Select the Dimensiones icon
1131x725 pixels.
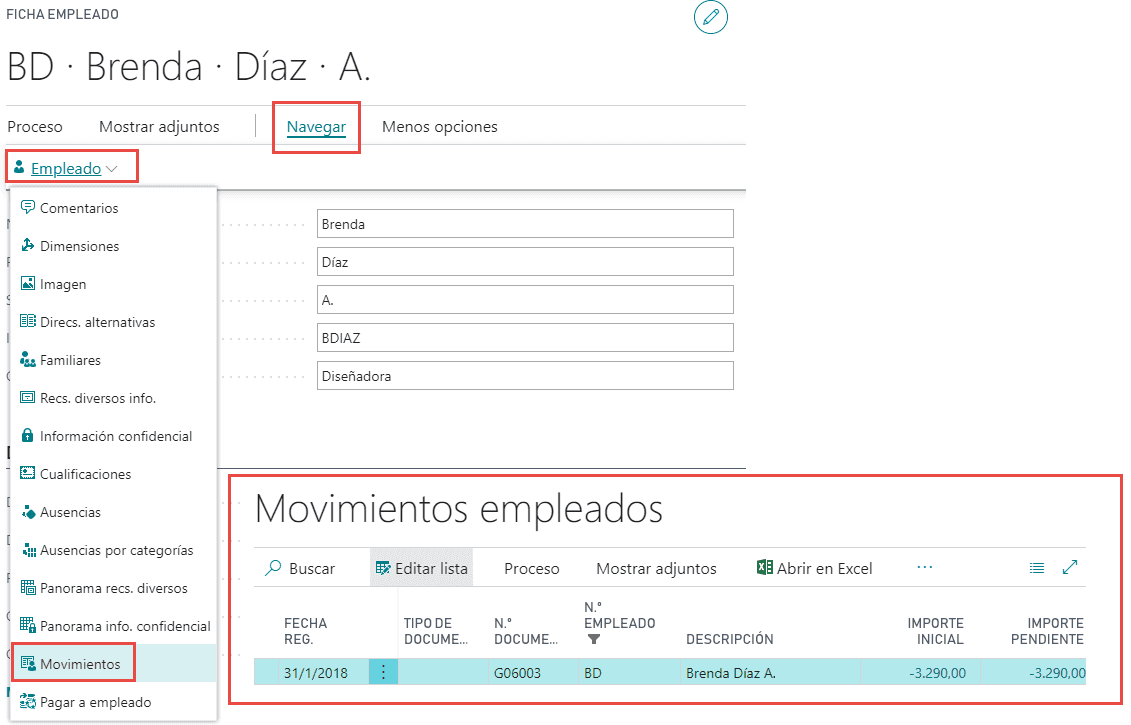coord(30,246)
